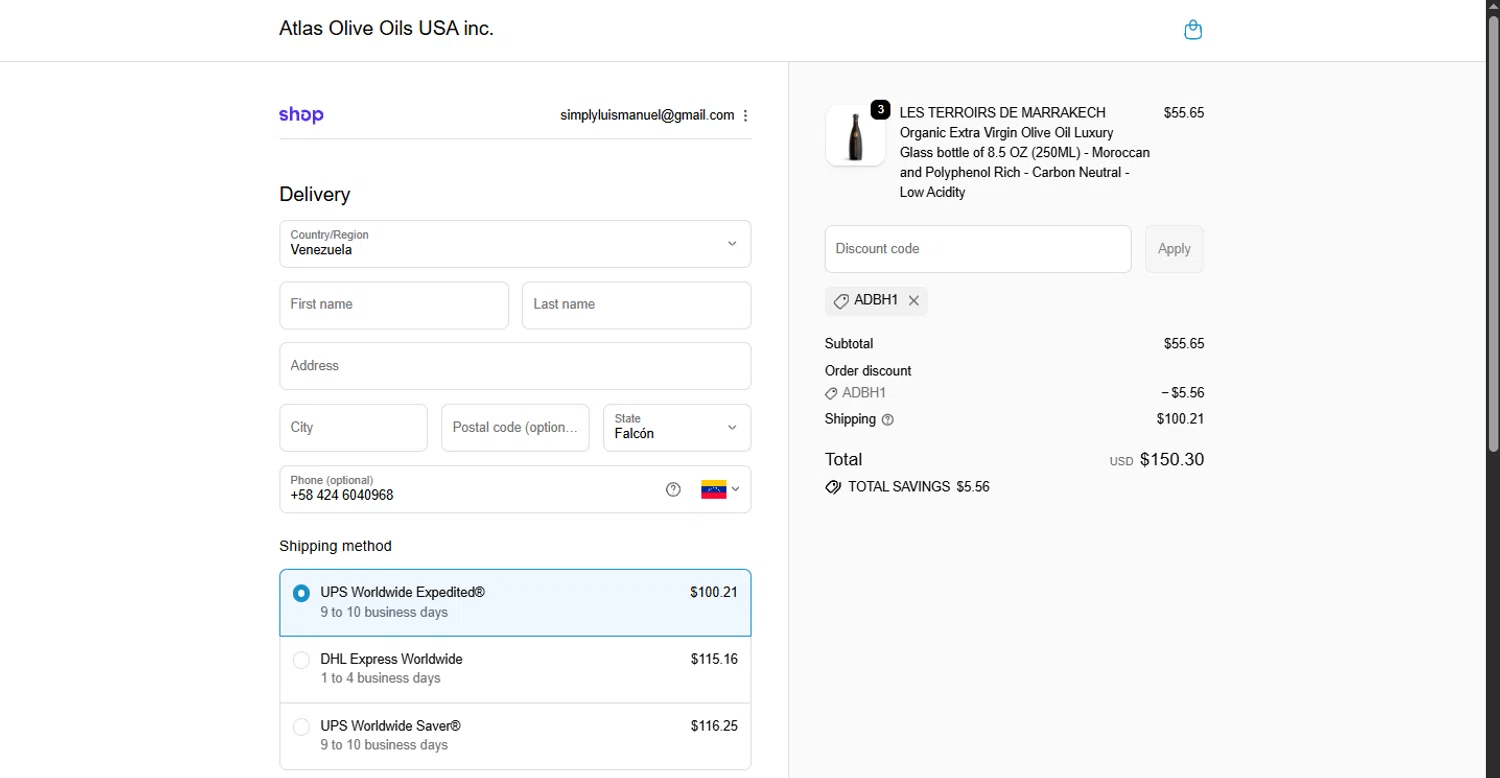Open the State dropdown showing Falcón
This screenshot has width=1500, height=778.
[x=677, y=428]
